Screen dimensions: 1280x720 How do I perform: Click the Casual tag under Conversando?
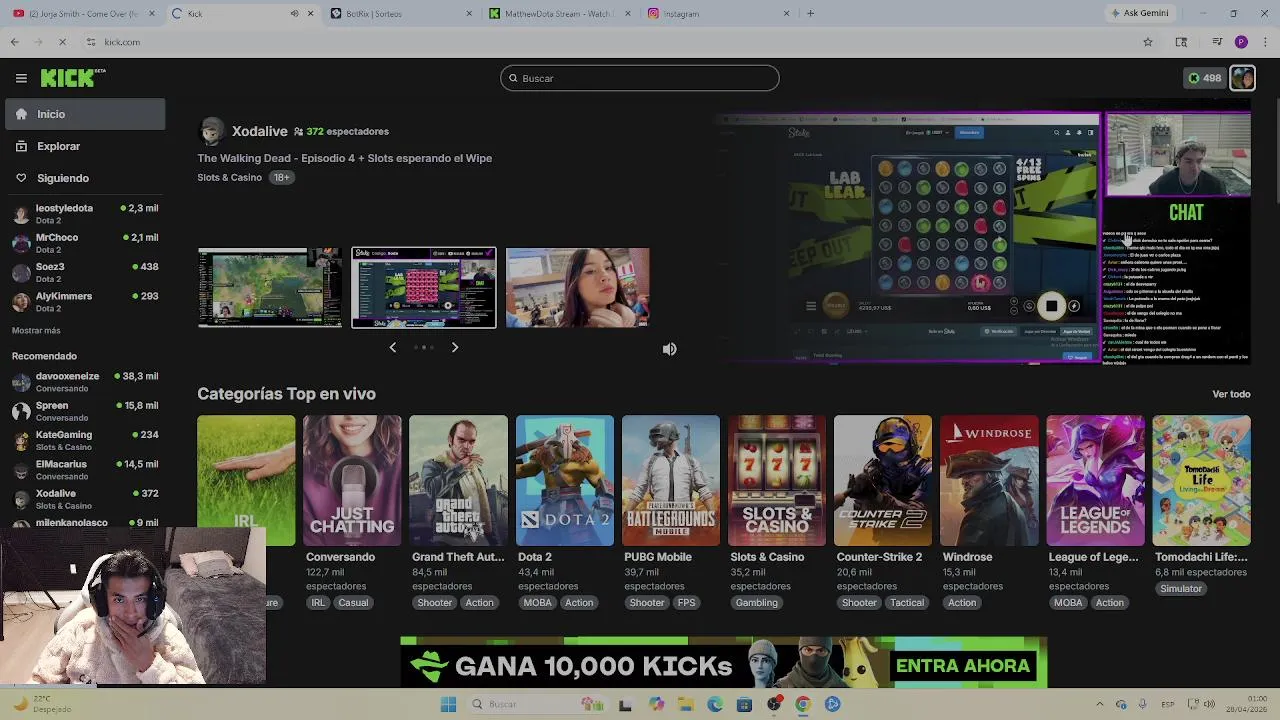click(x=353, y=603)
